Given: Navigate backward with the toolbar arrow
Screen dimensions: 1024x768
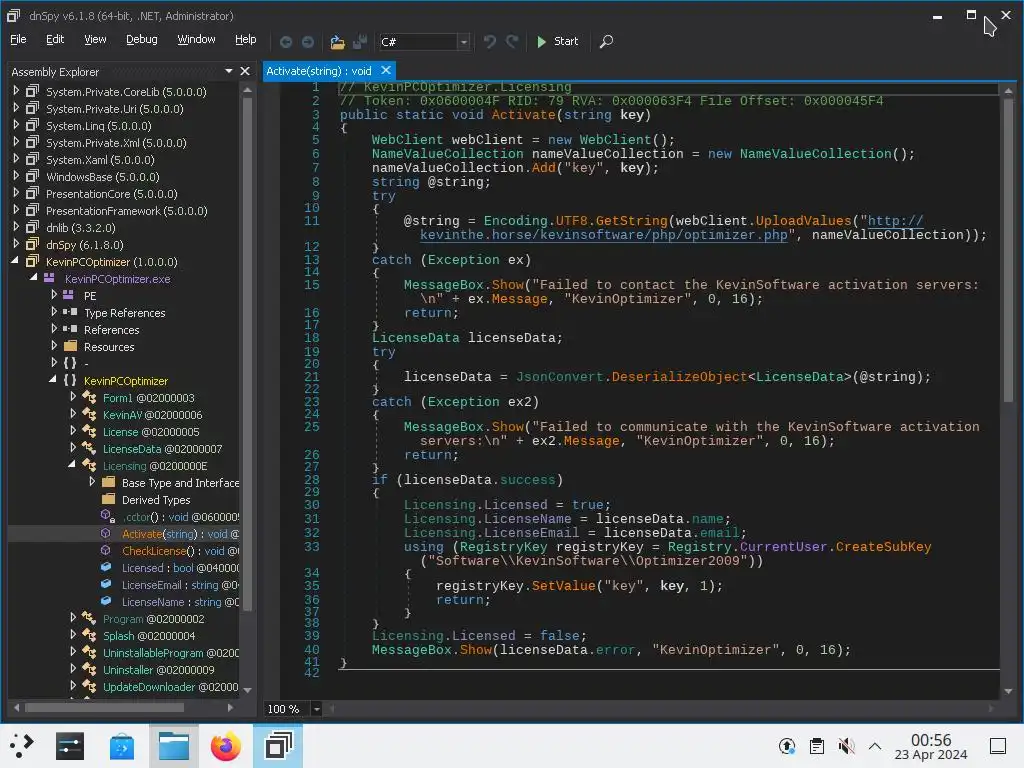Looking at the screenshot, I should 286,42.
